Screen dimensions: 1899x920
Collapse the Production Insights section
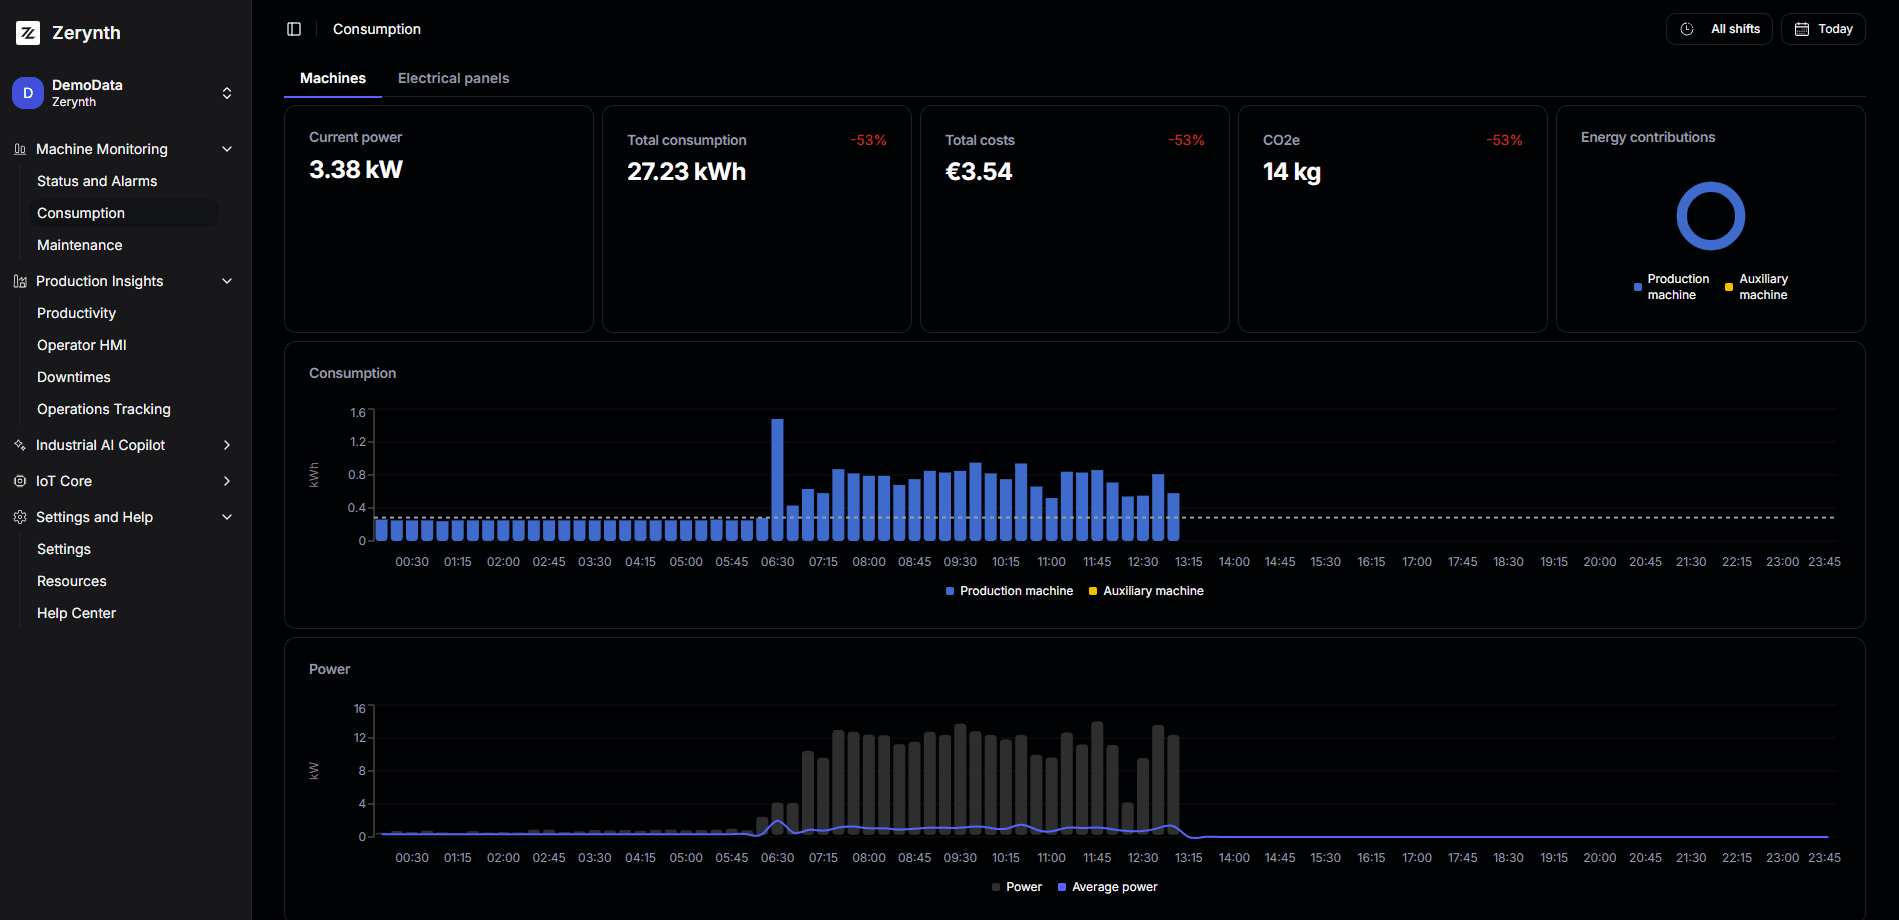(x=227, y=281)
